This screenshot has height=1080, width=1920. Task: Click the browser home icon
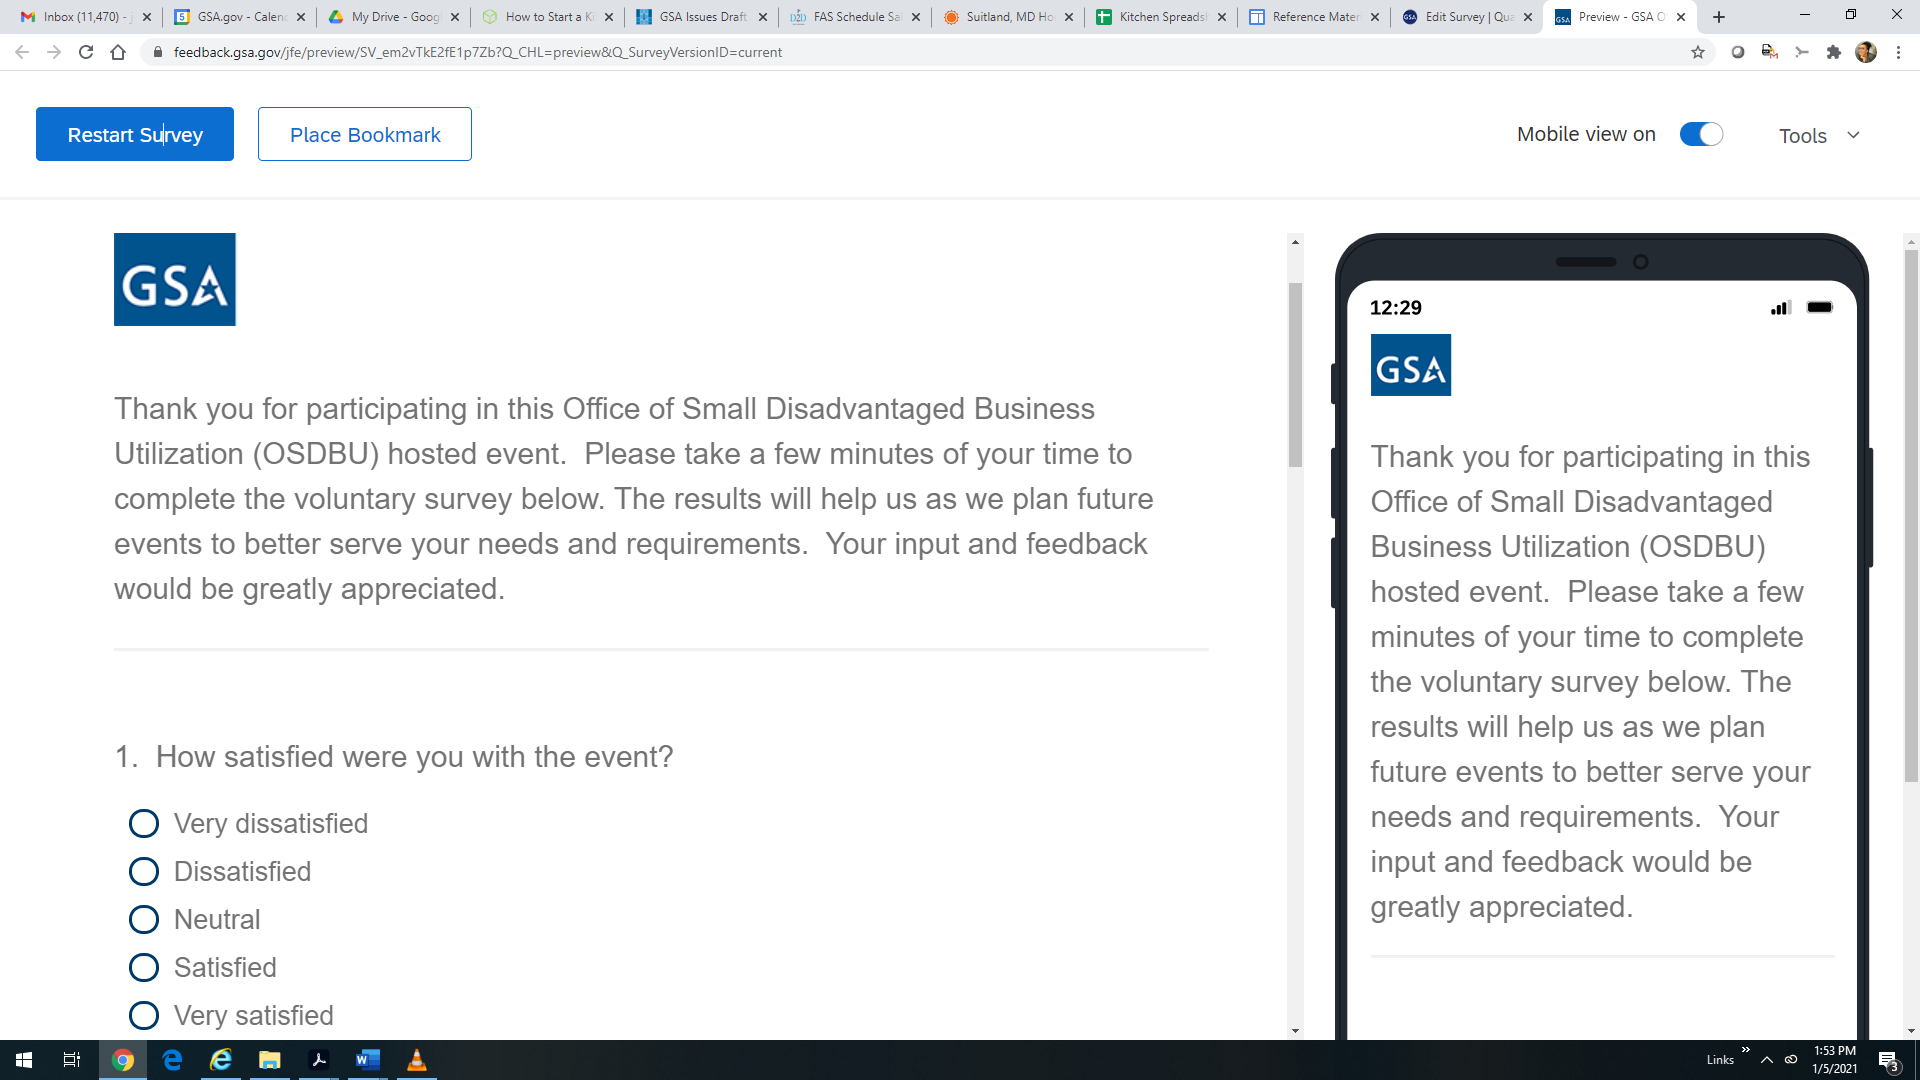(x=118, y=52)
